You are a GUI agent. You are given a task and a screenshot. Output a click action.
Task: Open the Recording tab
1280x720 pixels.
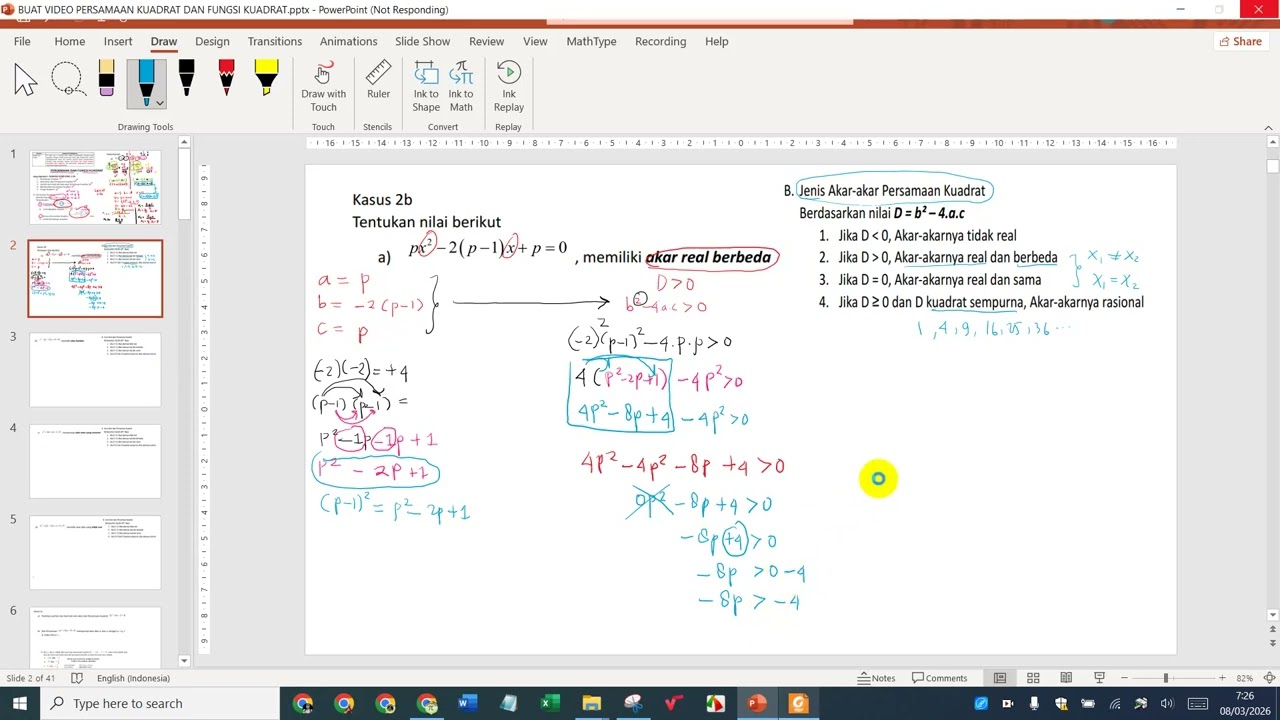coord(660,41)
